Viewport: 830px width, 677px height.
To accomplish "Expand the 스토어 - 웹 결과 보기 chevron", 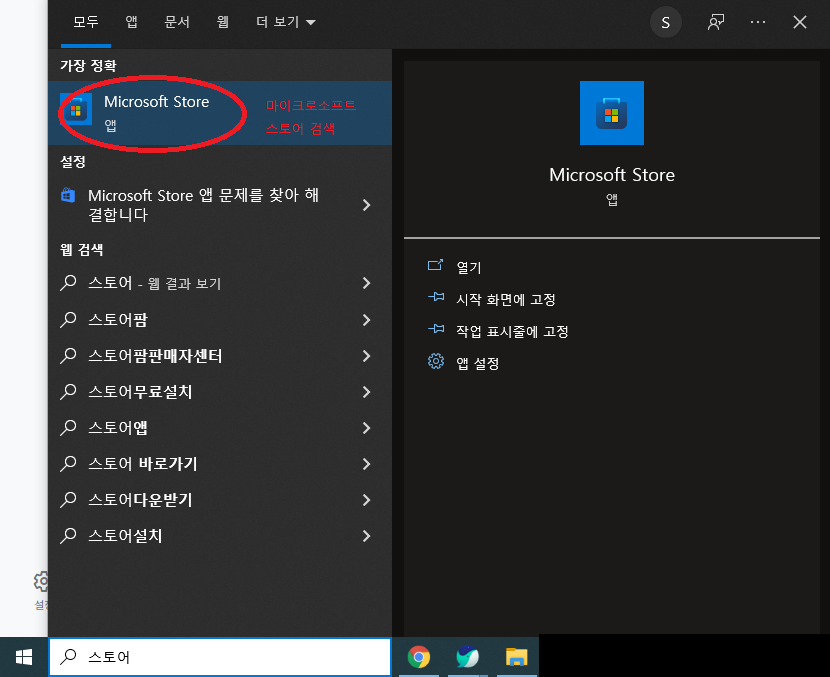I will point(368,283).
